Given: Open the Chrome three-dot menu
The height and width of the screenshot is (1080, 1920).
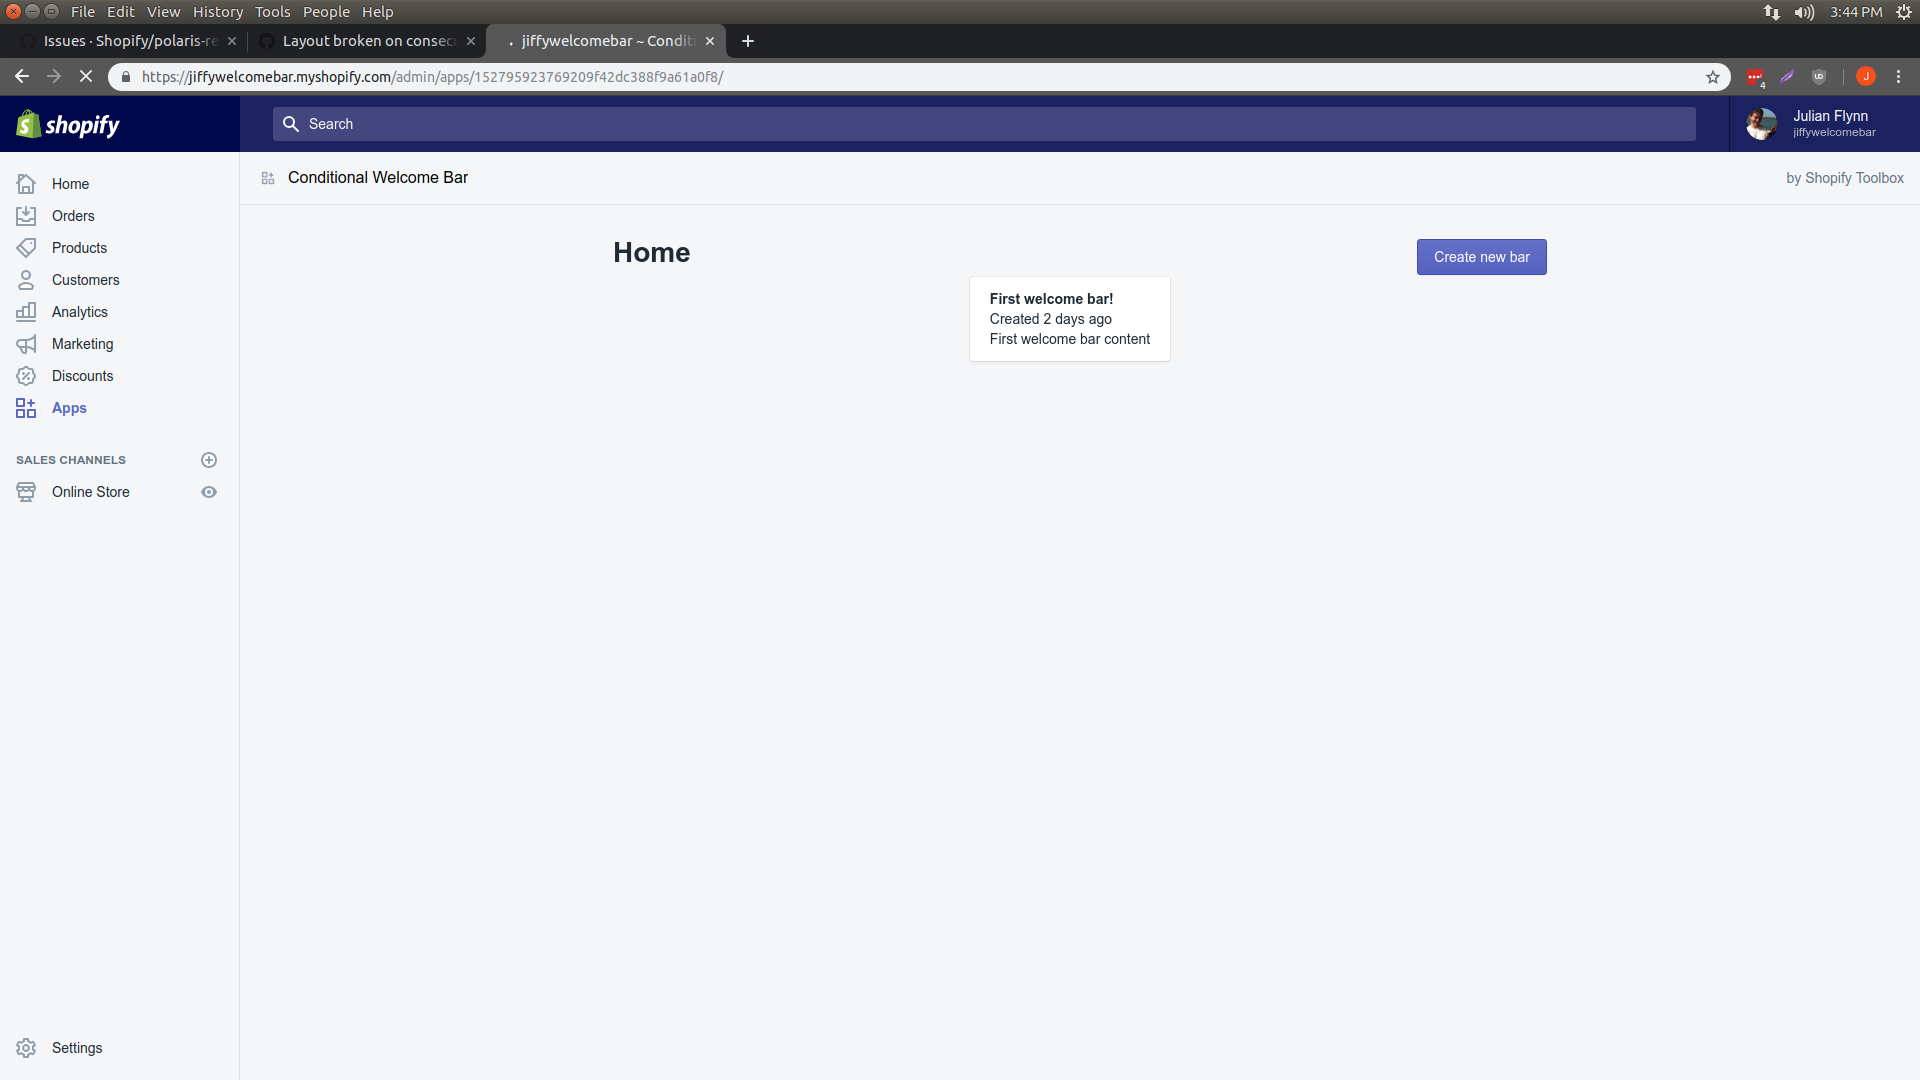Looking at the screenshot, I should tap(1899, 76).
